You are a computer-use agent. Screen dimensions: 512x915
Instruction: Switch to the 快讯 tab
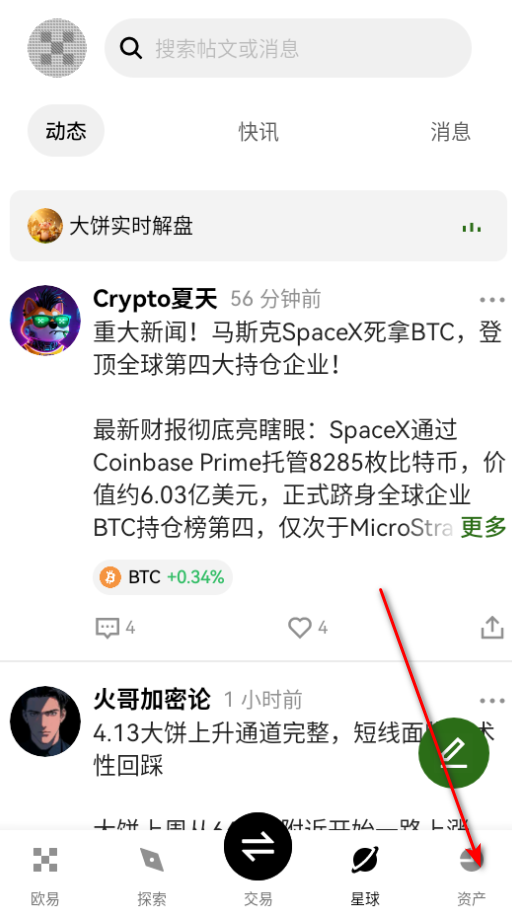(x=258, y=131)
